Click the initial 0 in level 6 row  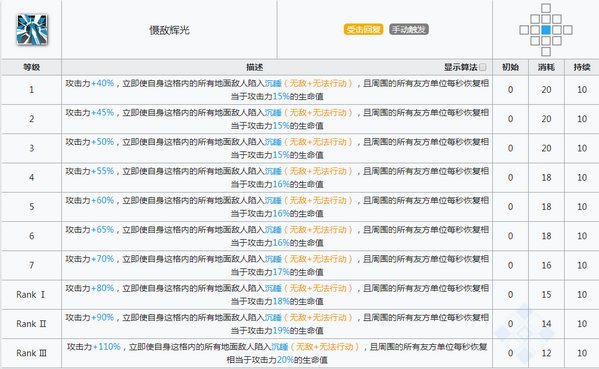click(510, 236)
